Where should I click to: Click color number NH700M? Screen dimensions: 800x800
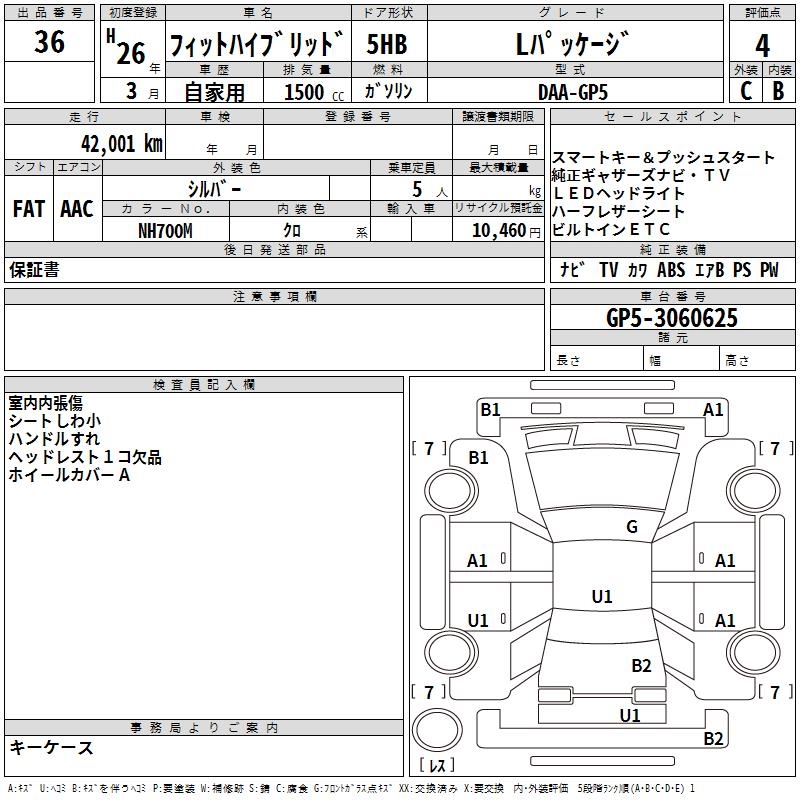(x=165, y=231)
